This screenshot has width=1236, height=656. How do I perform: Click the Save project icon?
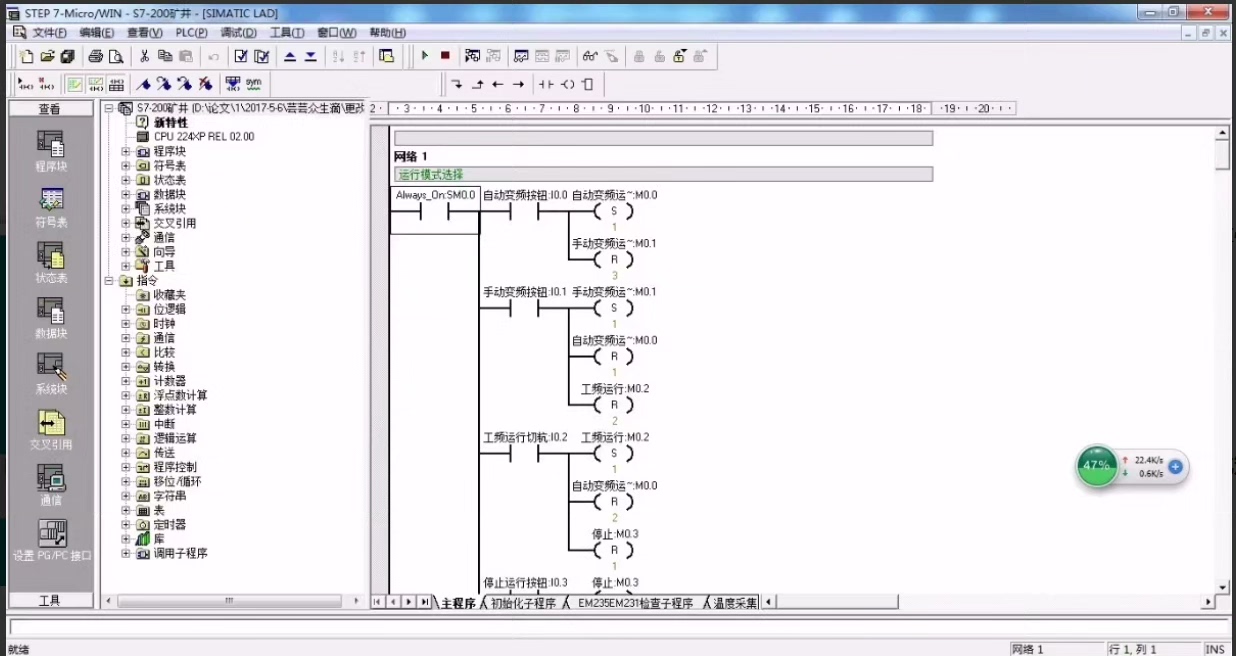(x=67, y=56)
